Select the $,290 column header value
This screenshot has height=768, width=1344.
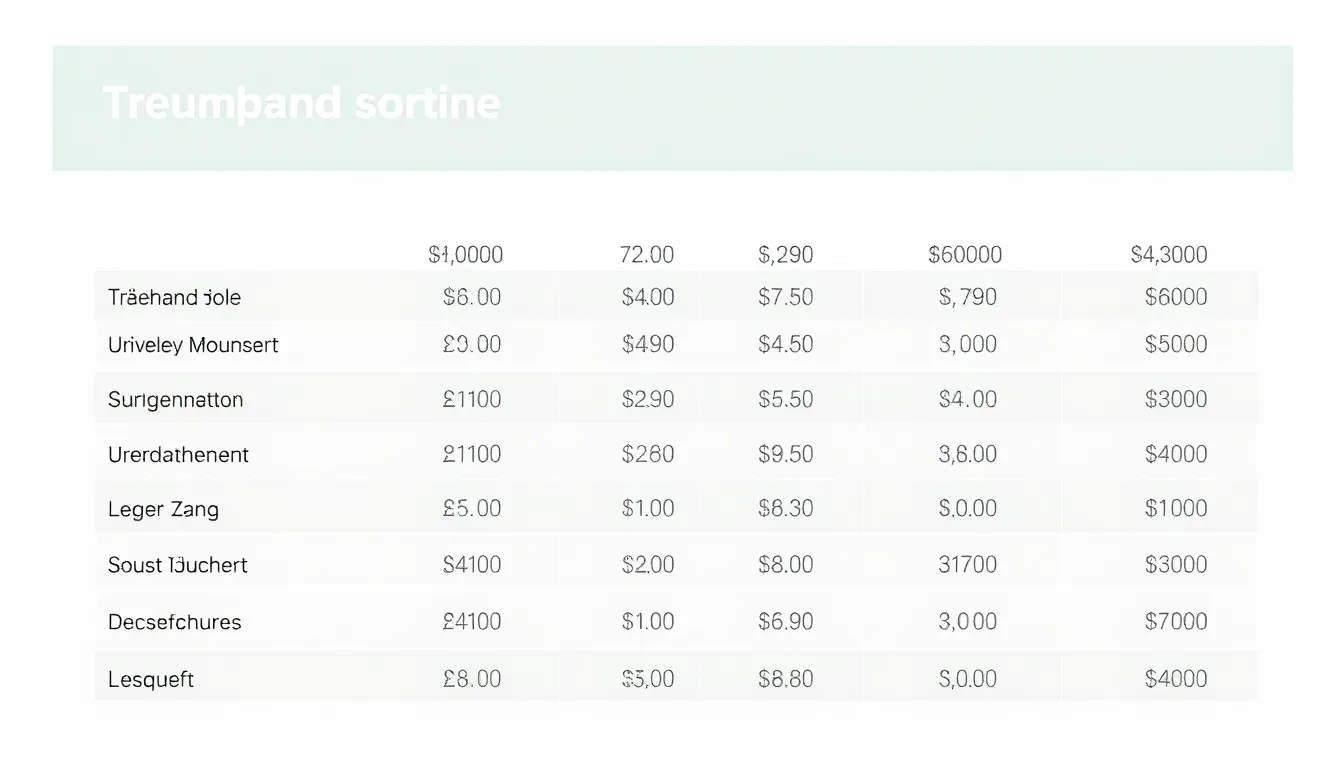click(786, 254)
